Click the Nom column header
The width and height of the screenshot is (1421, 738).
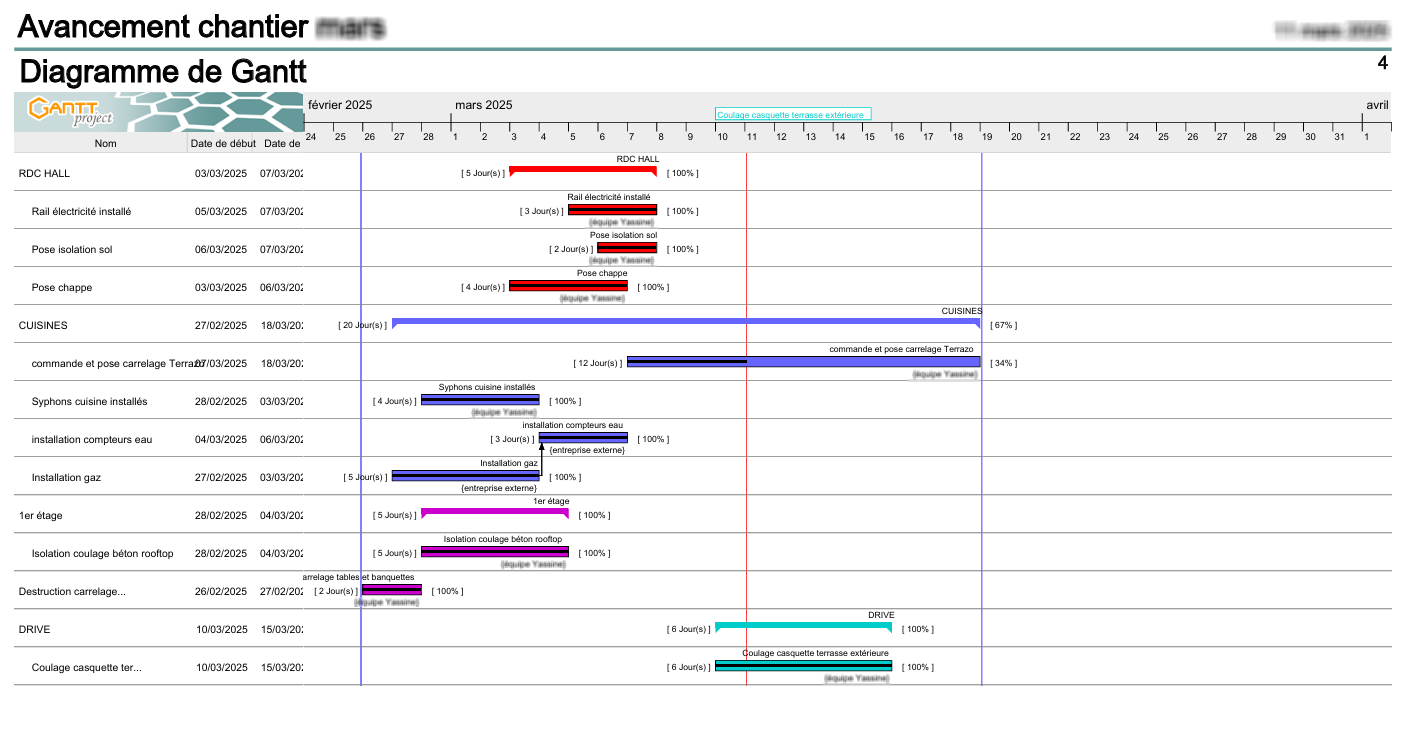coord(105,143)
